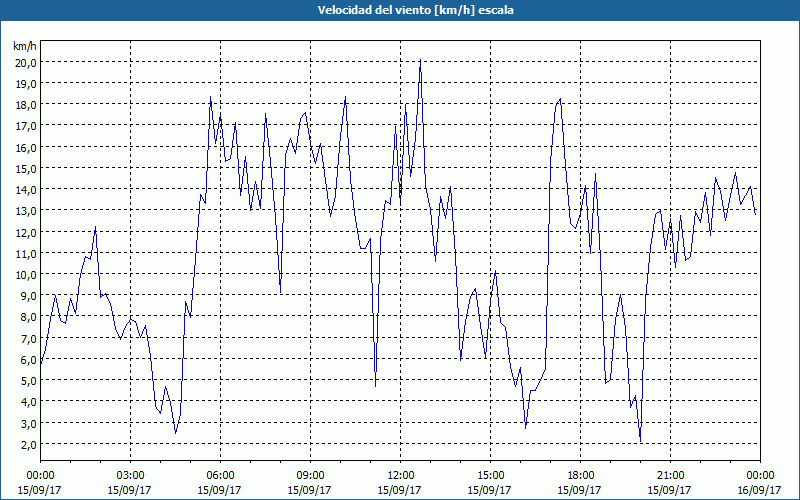Click the '18:00' time label
Viewport: 800px width, 500px height.
580,476
